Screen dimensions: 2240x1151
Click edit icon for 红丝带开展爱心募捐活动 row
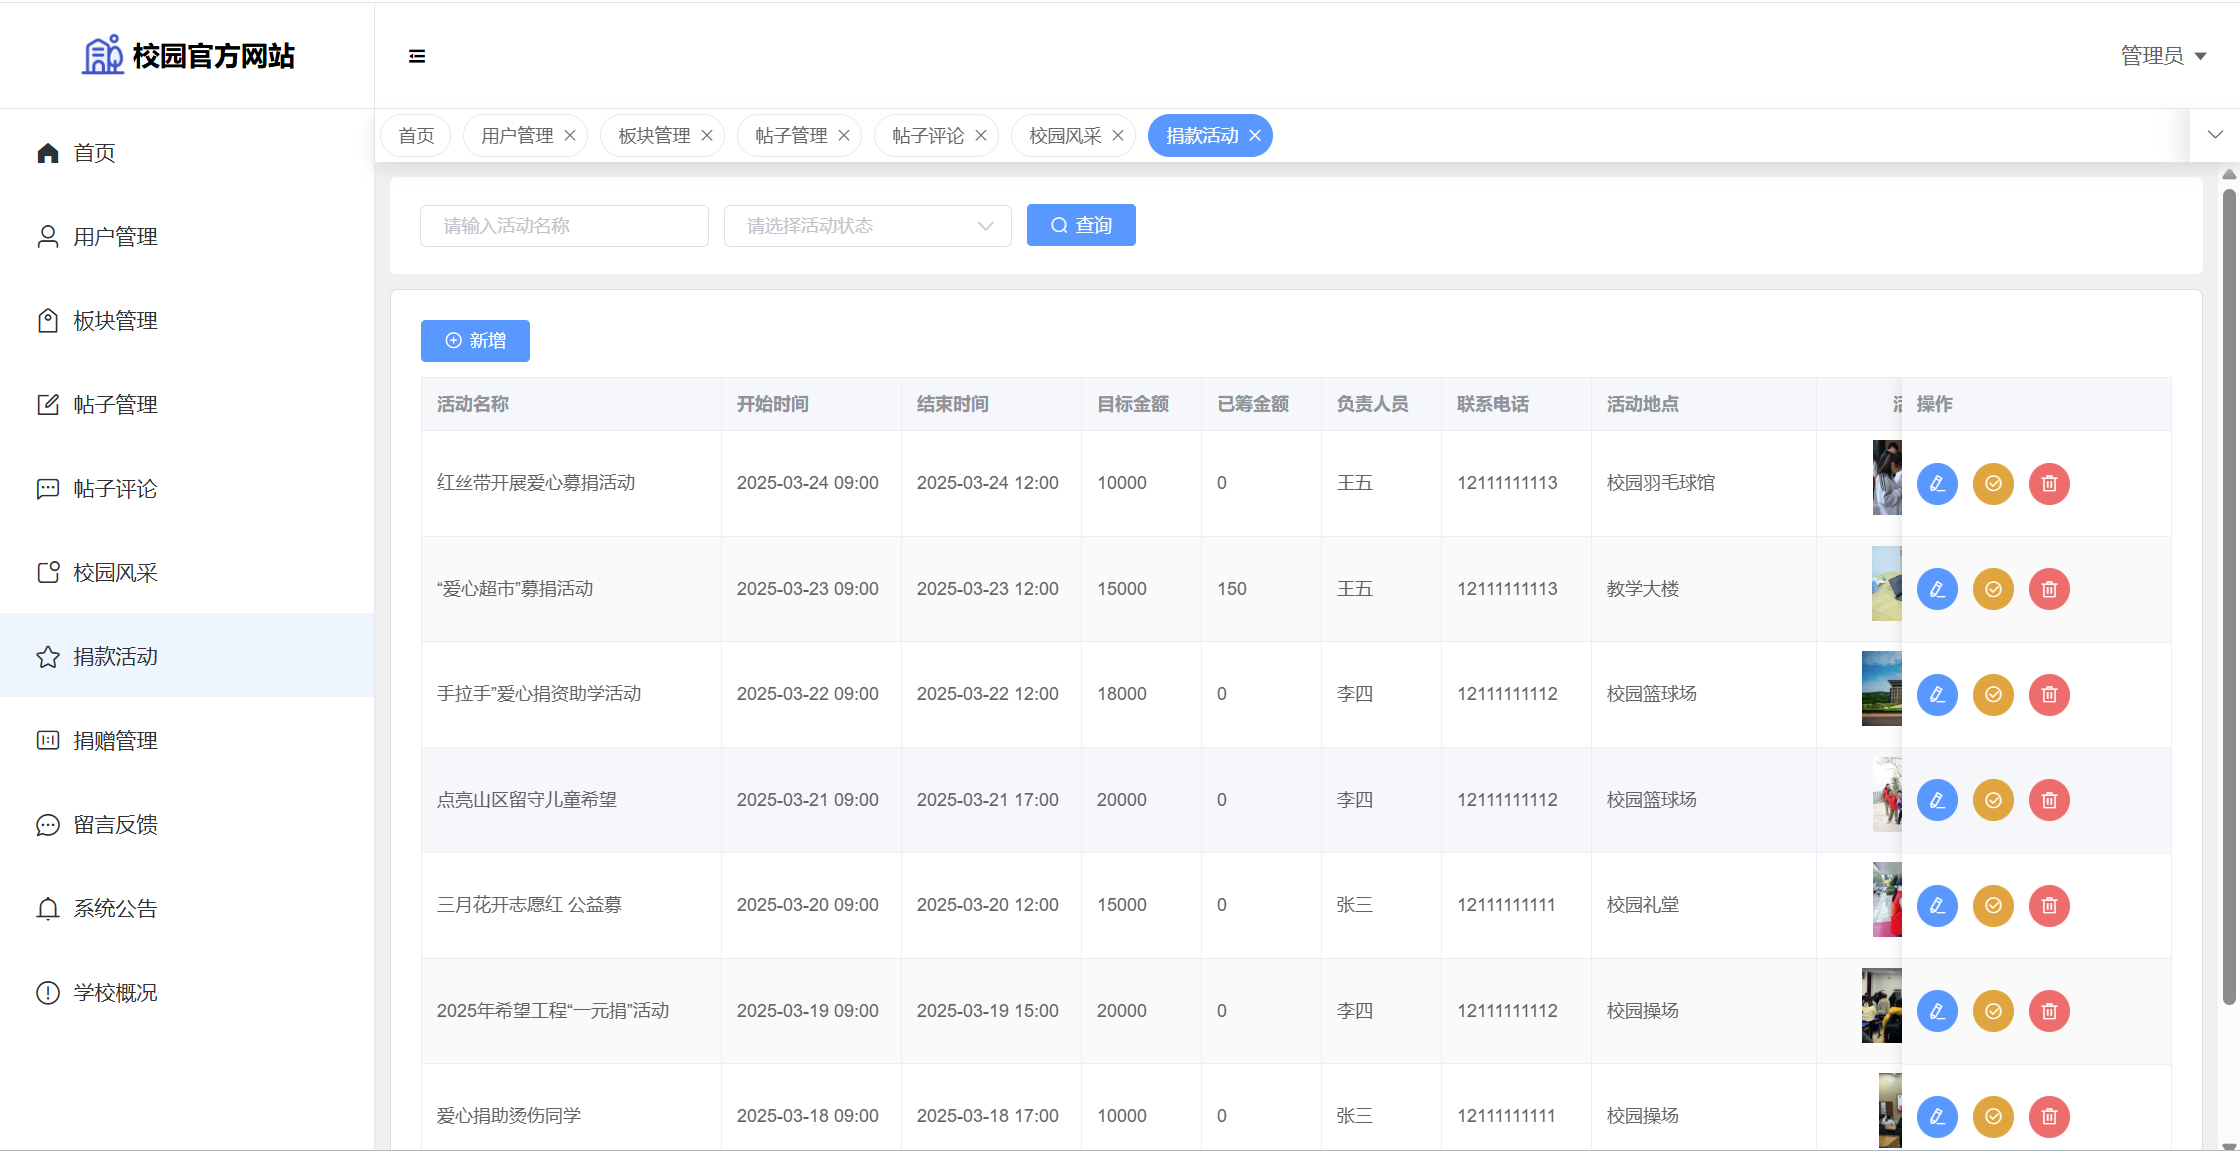(1936, 484)
